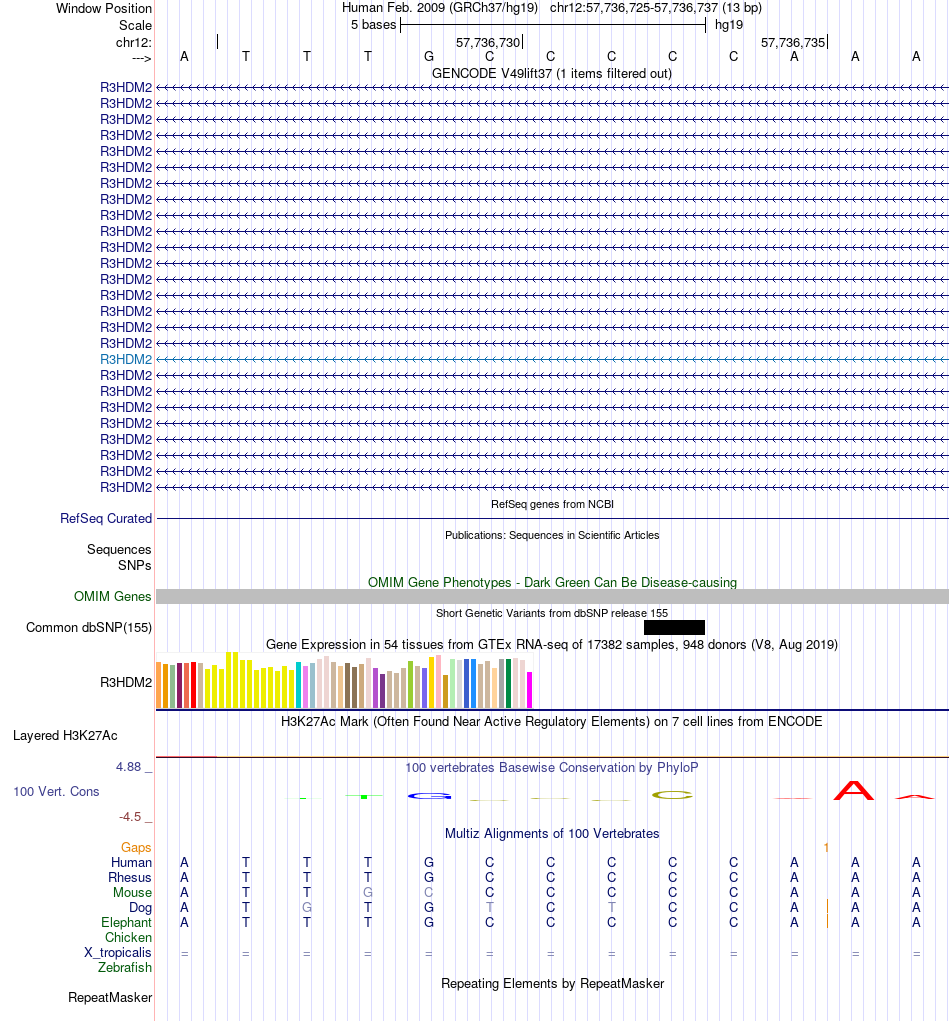The width and height of the screenshot is (950, 1021).
Task: Click the ---> strand direction arrow label
Action: click(141, 59)
